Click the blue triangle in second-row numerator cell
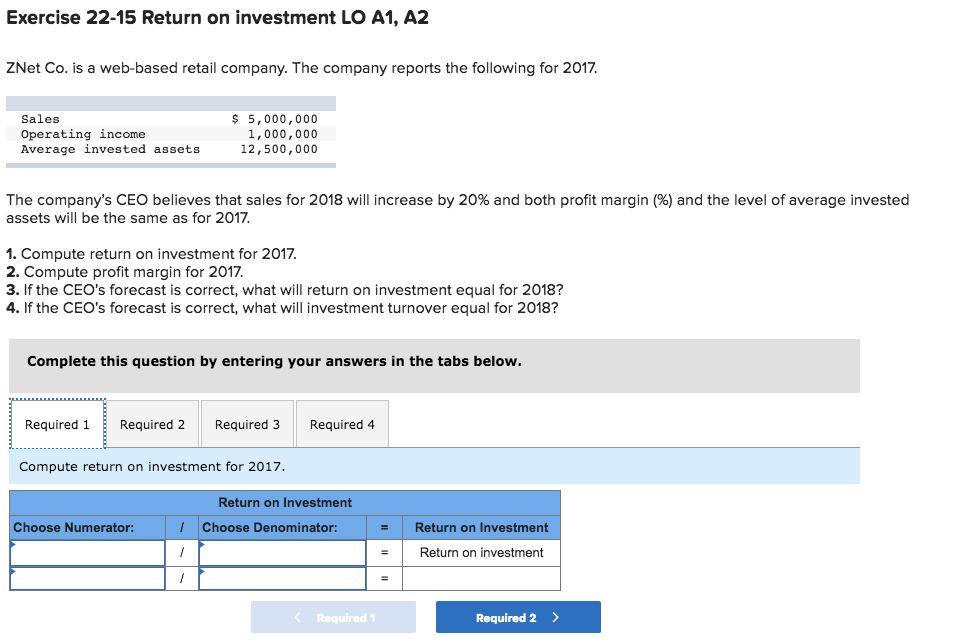The image size is (976, 642). 13,571
